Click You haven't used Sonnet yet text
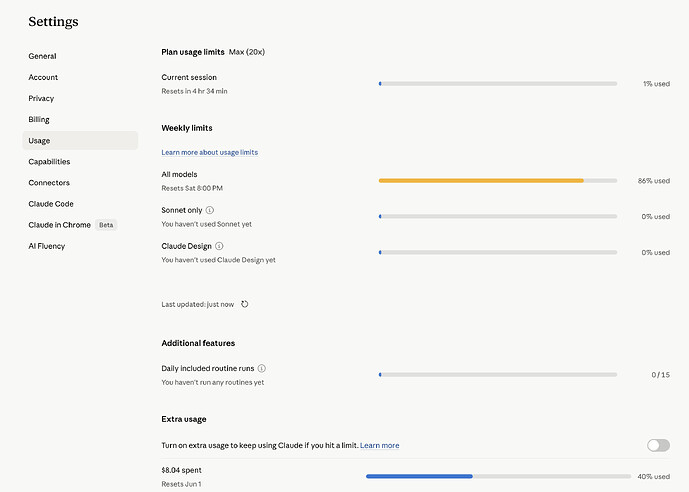The width and height of the screenshot is (689, 492). (207, 224)
